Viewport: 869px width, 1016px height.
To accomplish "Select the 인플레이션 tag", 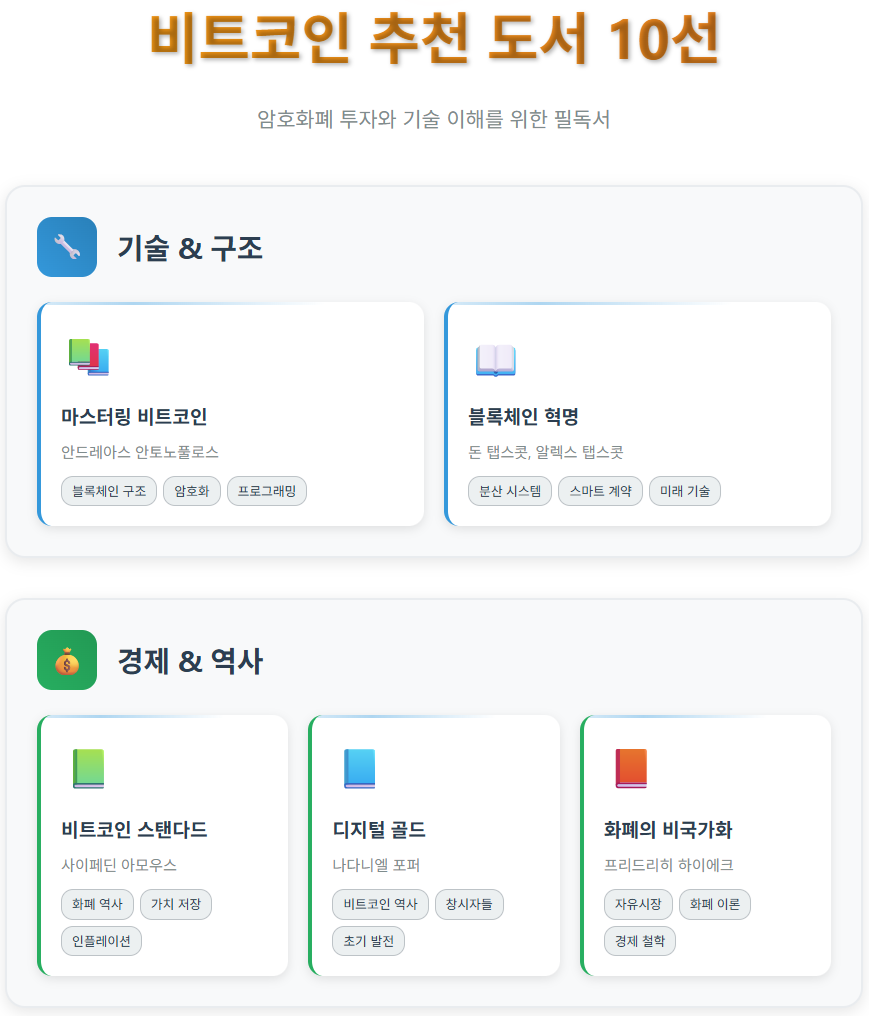I will [x=101, y=941].
